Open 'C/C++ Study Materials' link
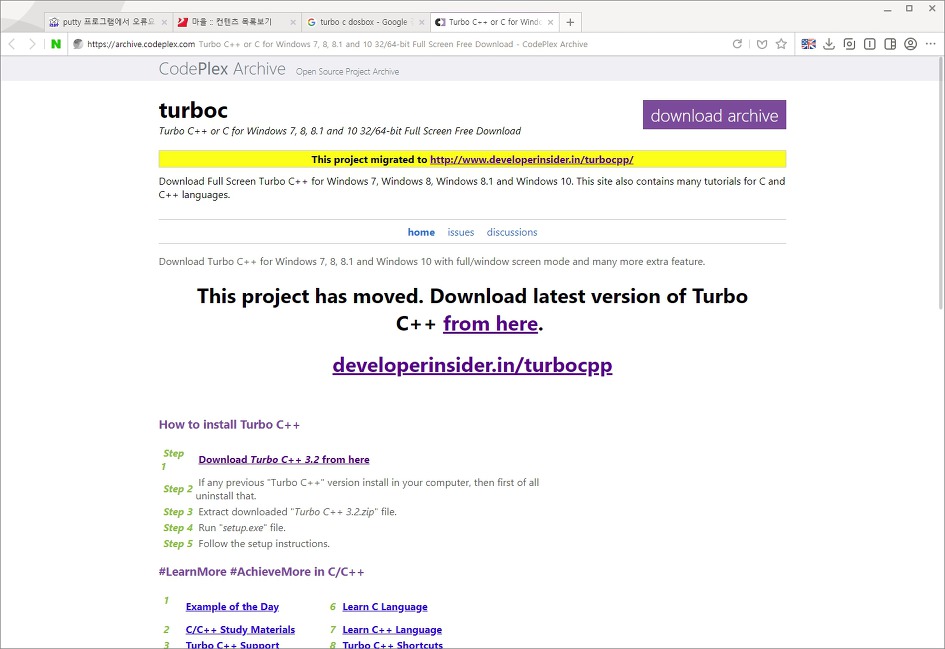The image size is (945, 649). (x=240, y=630)
